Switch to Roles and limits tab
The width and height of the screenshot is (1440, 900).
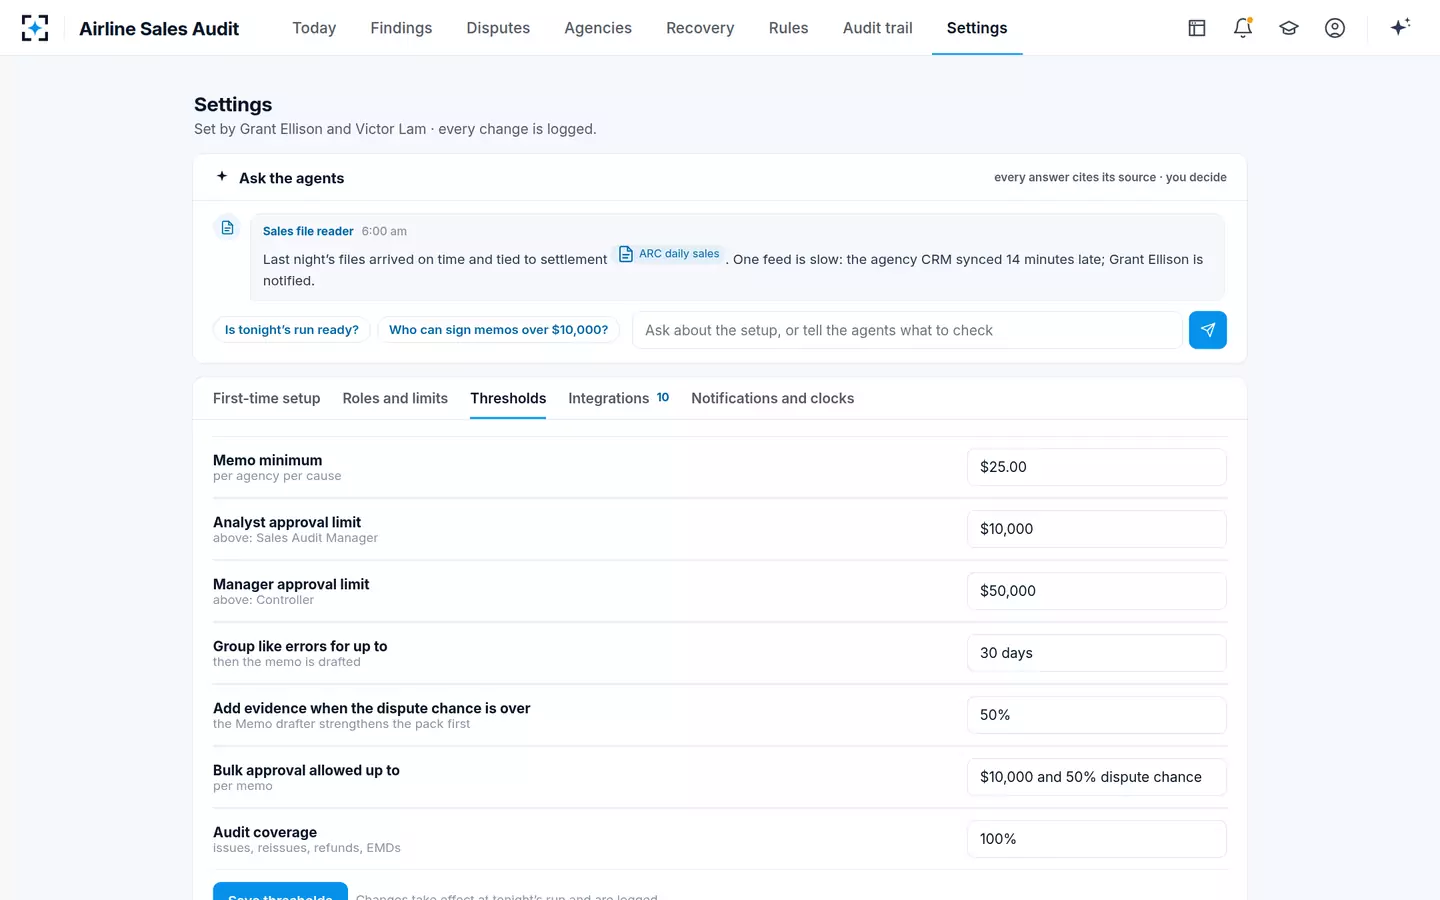[395, 398]
